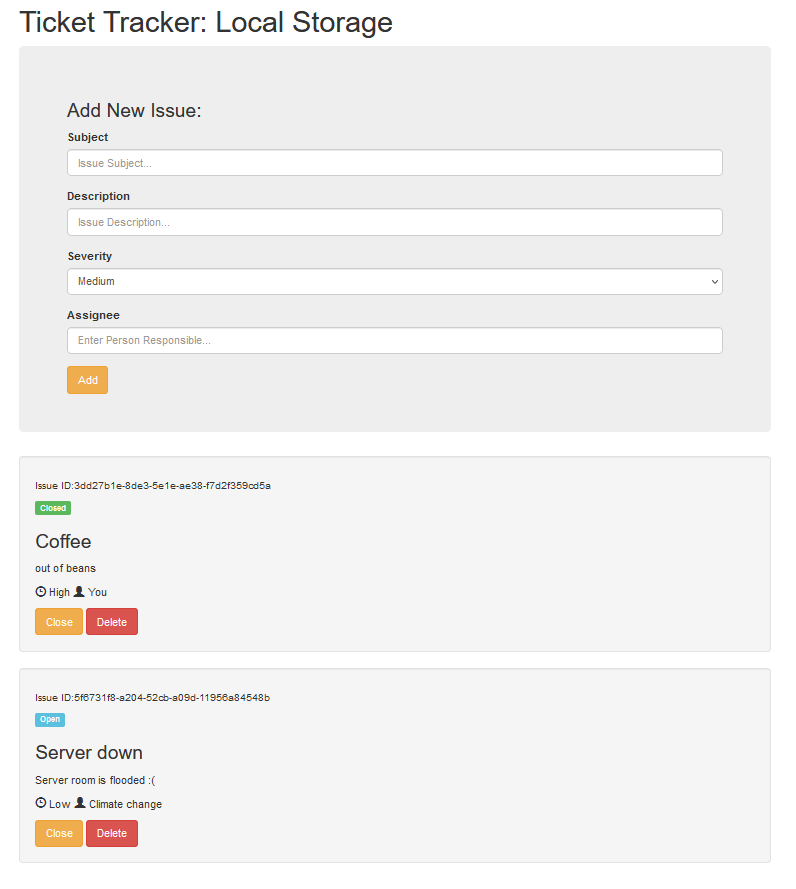The height and width of the screenshot is (889, 796).
Task: Select a severity level from the combo box
Action: [x=395, y=281]
